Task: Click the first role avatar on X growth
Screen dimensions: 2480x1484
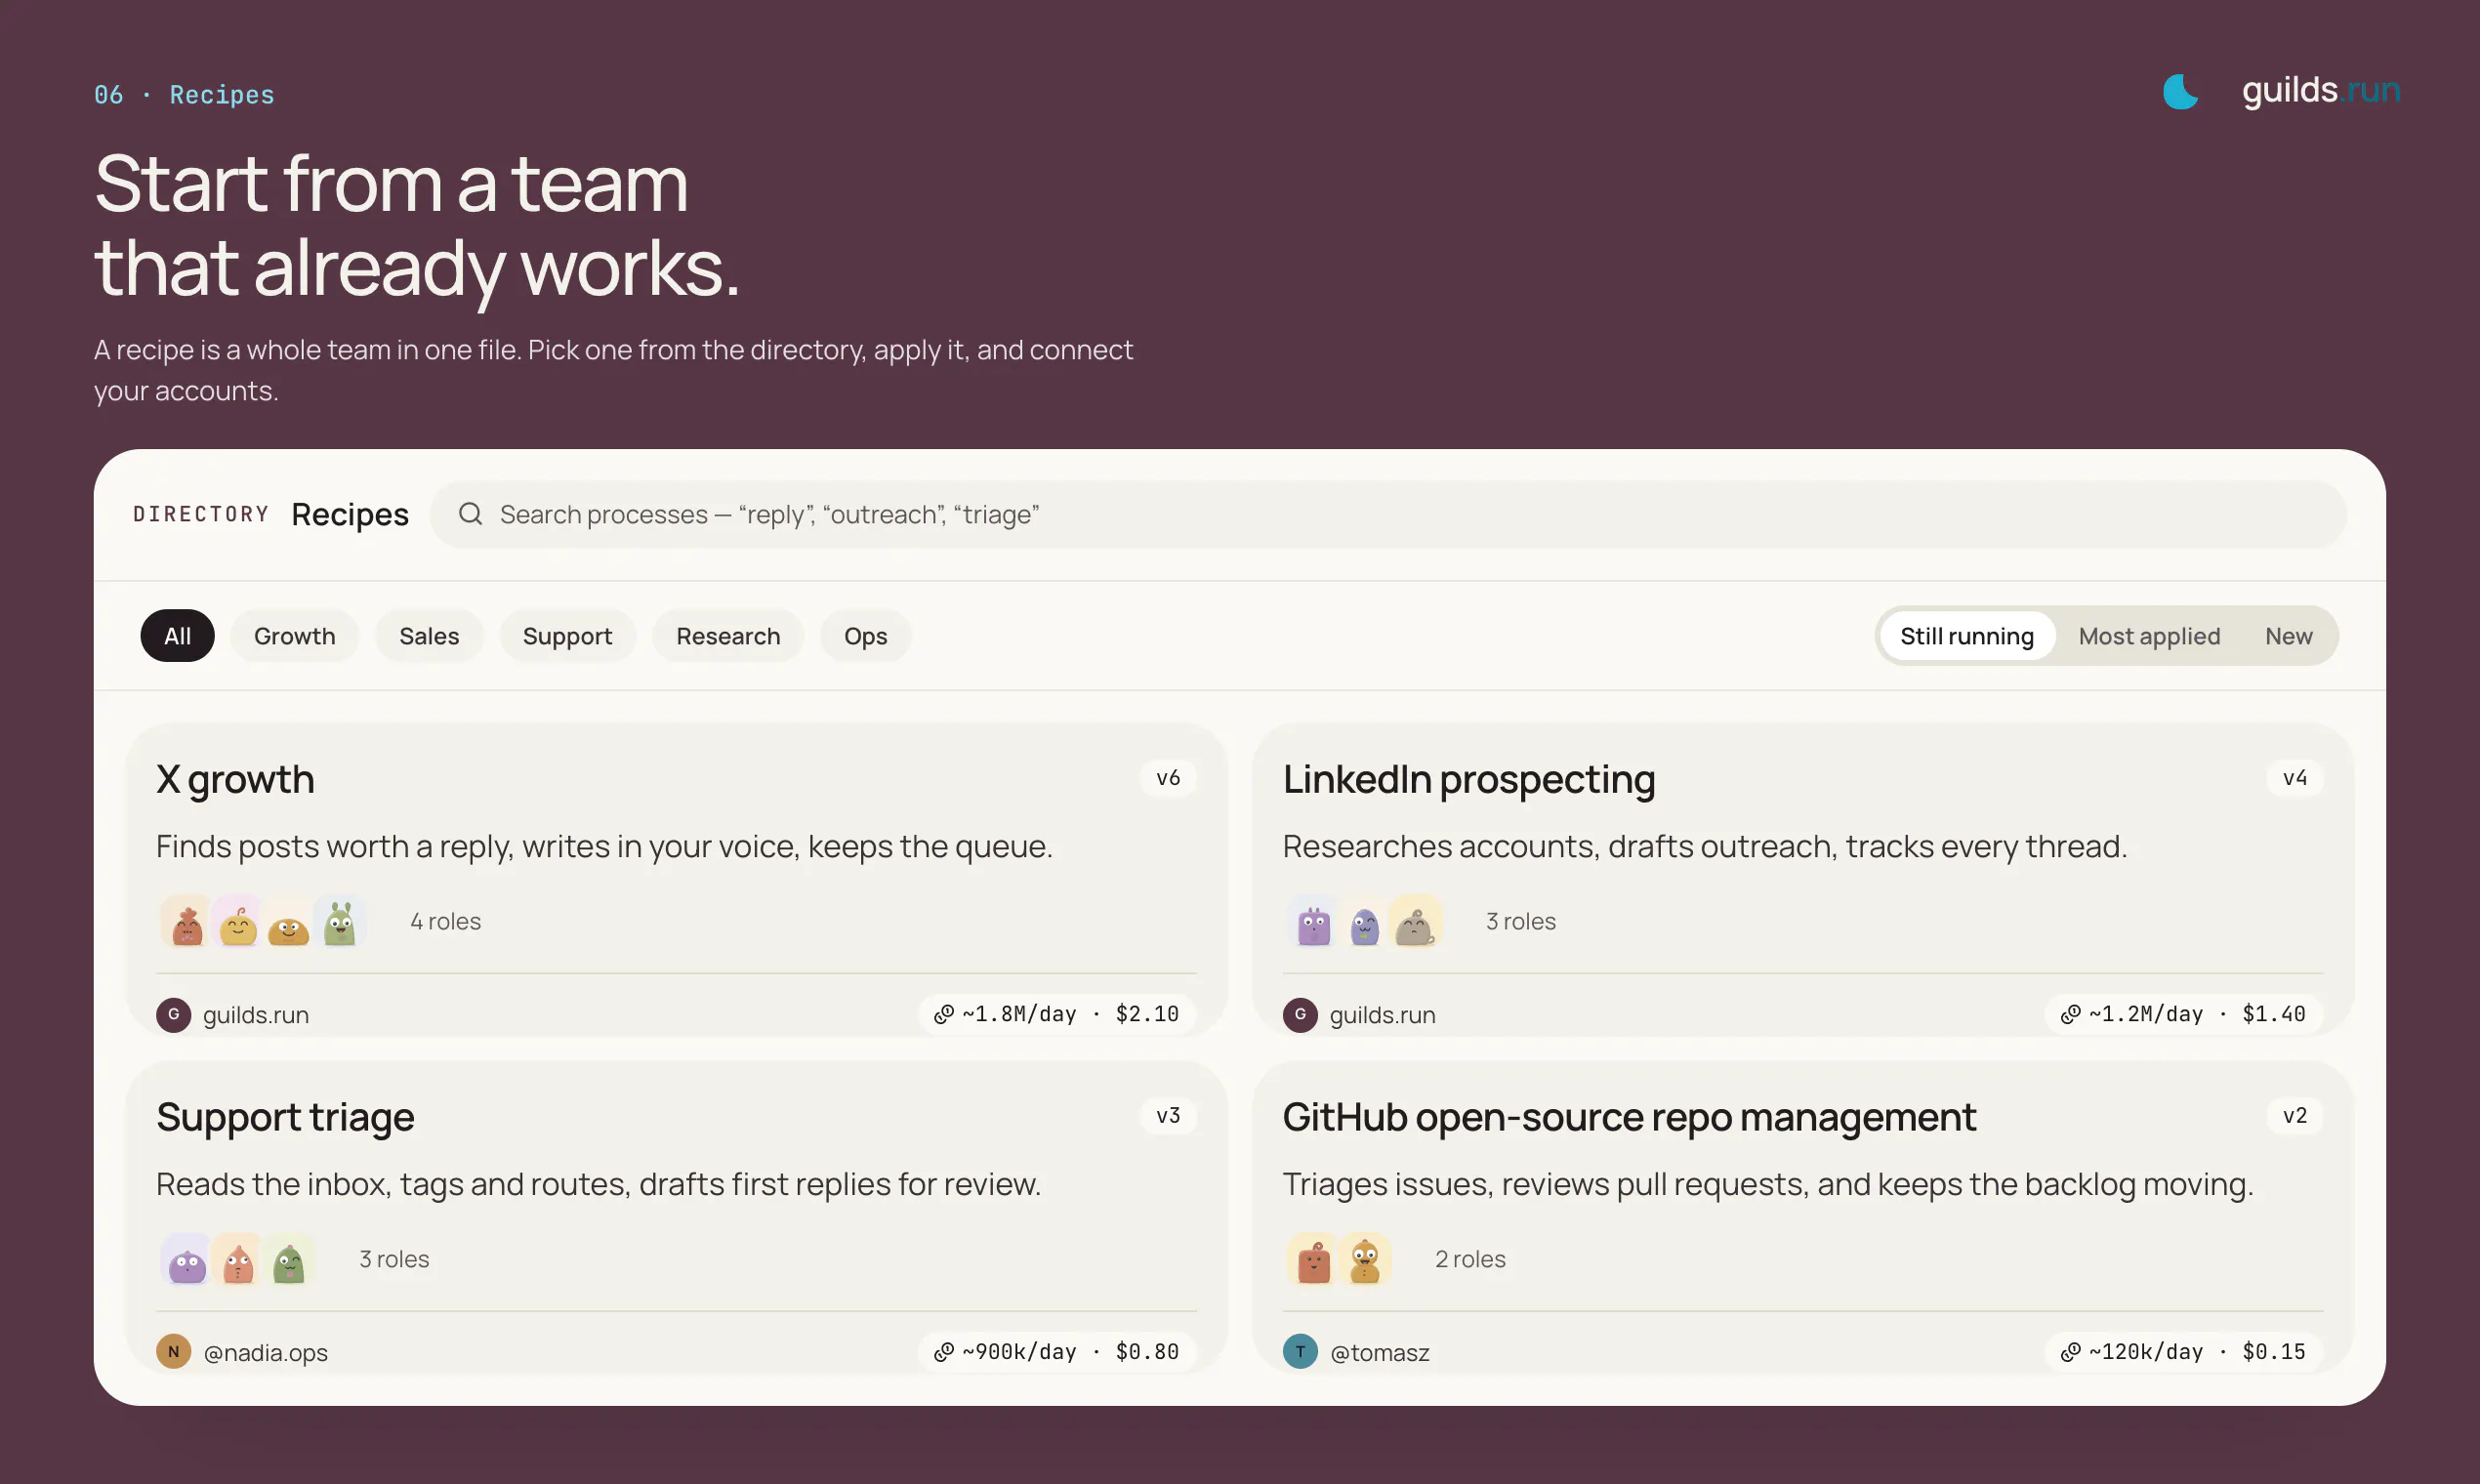Action: tap(187, 921)
